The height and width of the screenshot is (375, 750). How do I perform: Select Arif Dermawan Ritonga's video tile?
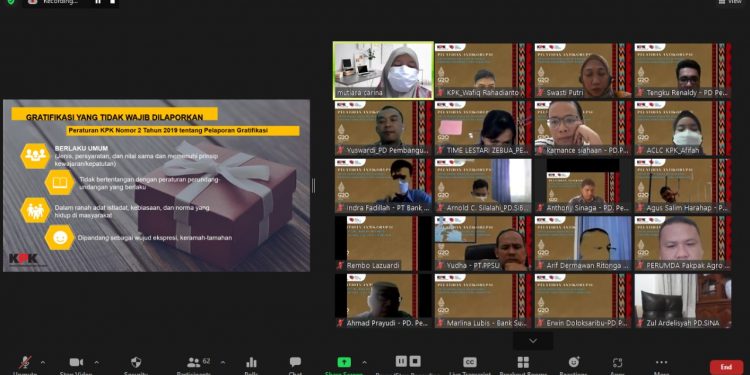click(x=583, y=243)
